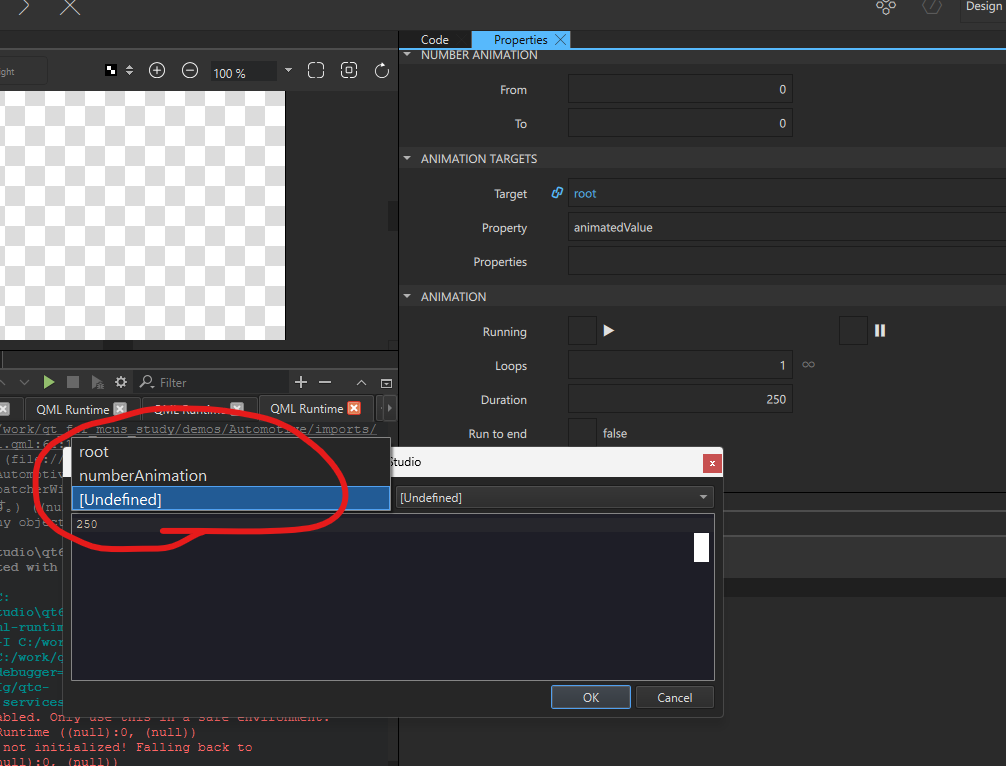1006x766 pixels.
Task: Click the stop square icon in output panel
Action: [73, 382]
